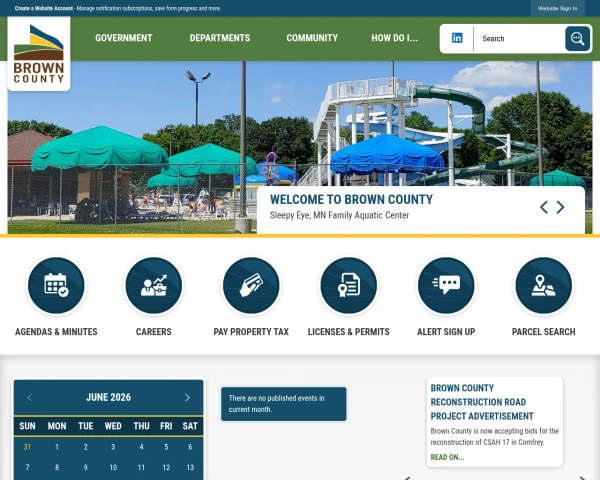Open the Parcel Search map pin icon
The height and width of the screenshot is (480, 600).
[544, 286]
